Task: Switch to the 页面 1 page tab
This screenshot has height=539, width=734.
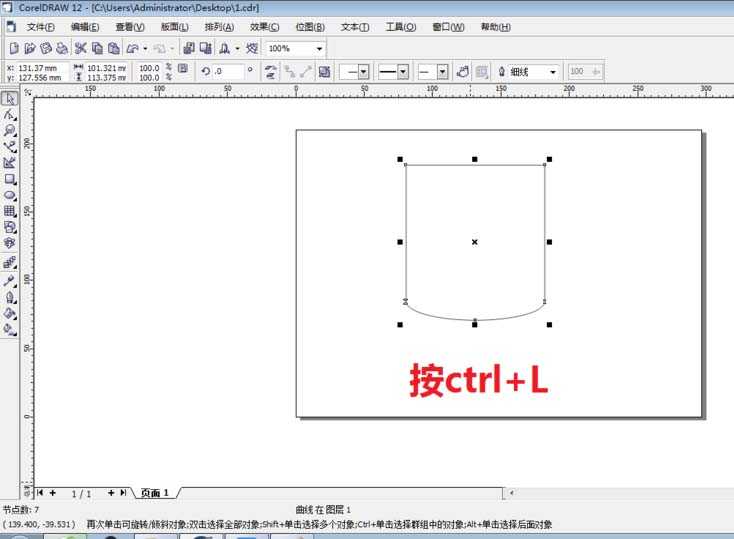Action: (x=154, y=493)
